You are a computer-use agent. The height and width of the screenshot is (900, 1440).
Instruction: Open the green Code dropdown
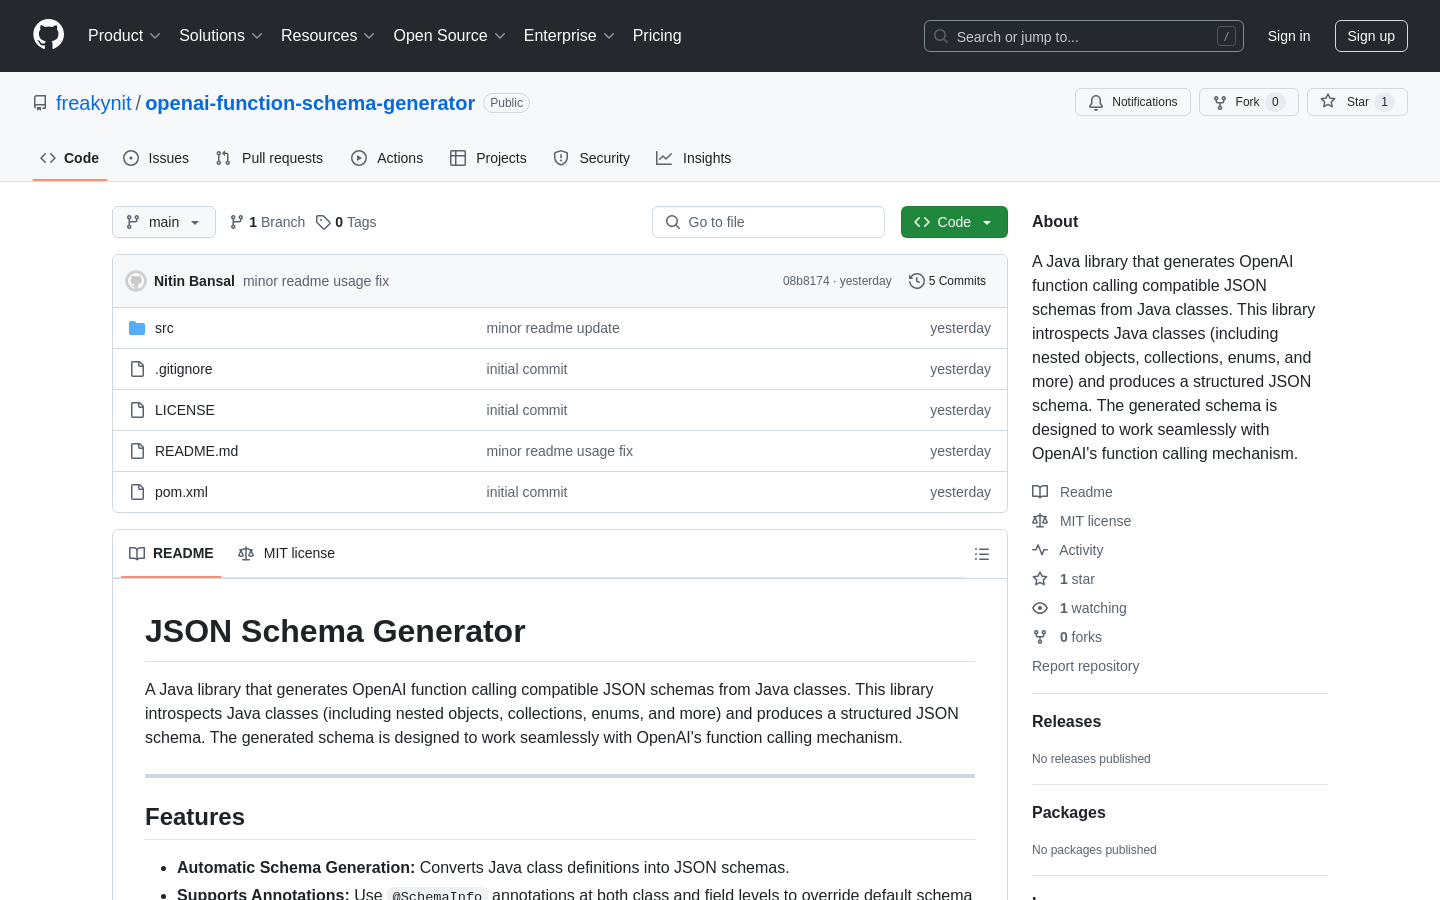[x=954, y=222]
